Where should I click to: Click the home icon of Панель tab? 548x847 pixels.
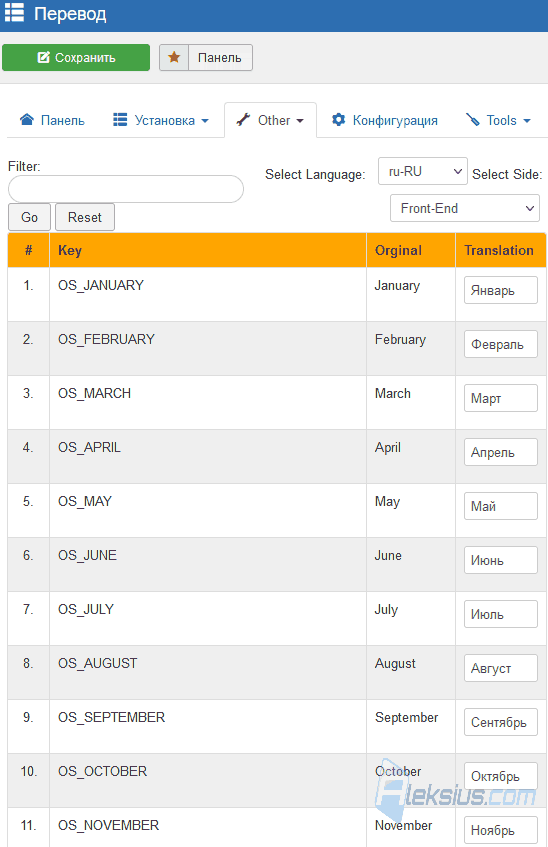click(x=27, y=120)
